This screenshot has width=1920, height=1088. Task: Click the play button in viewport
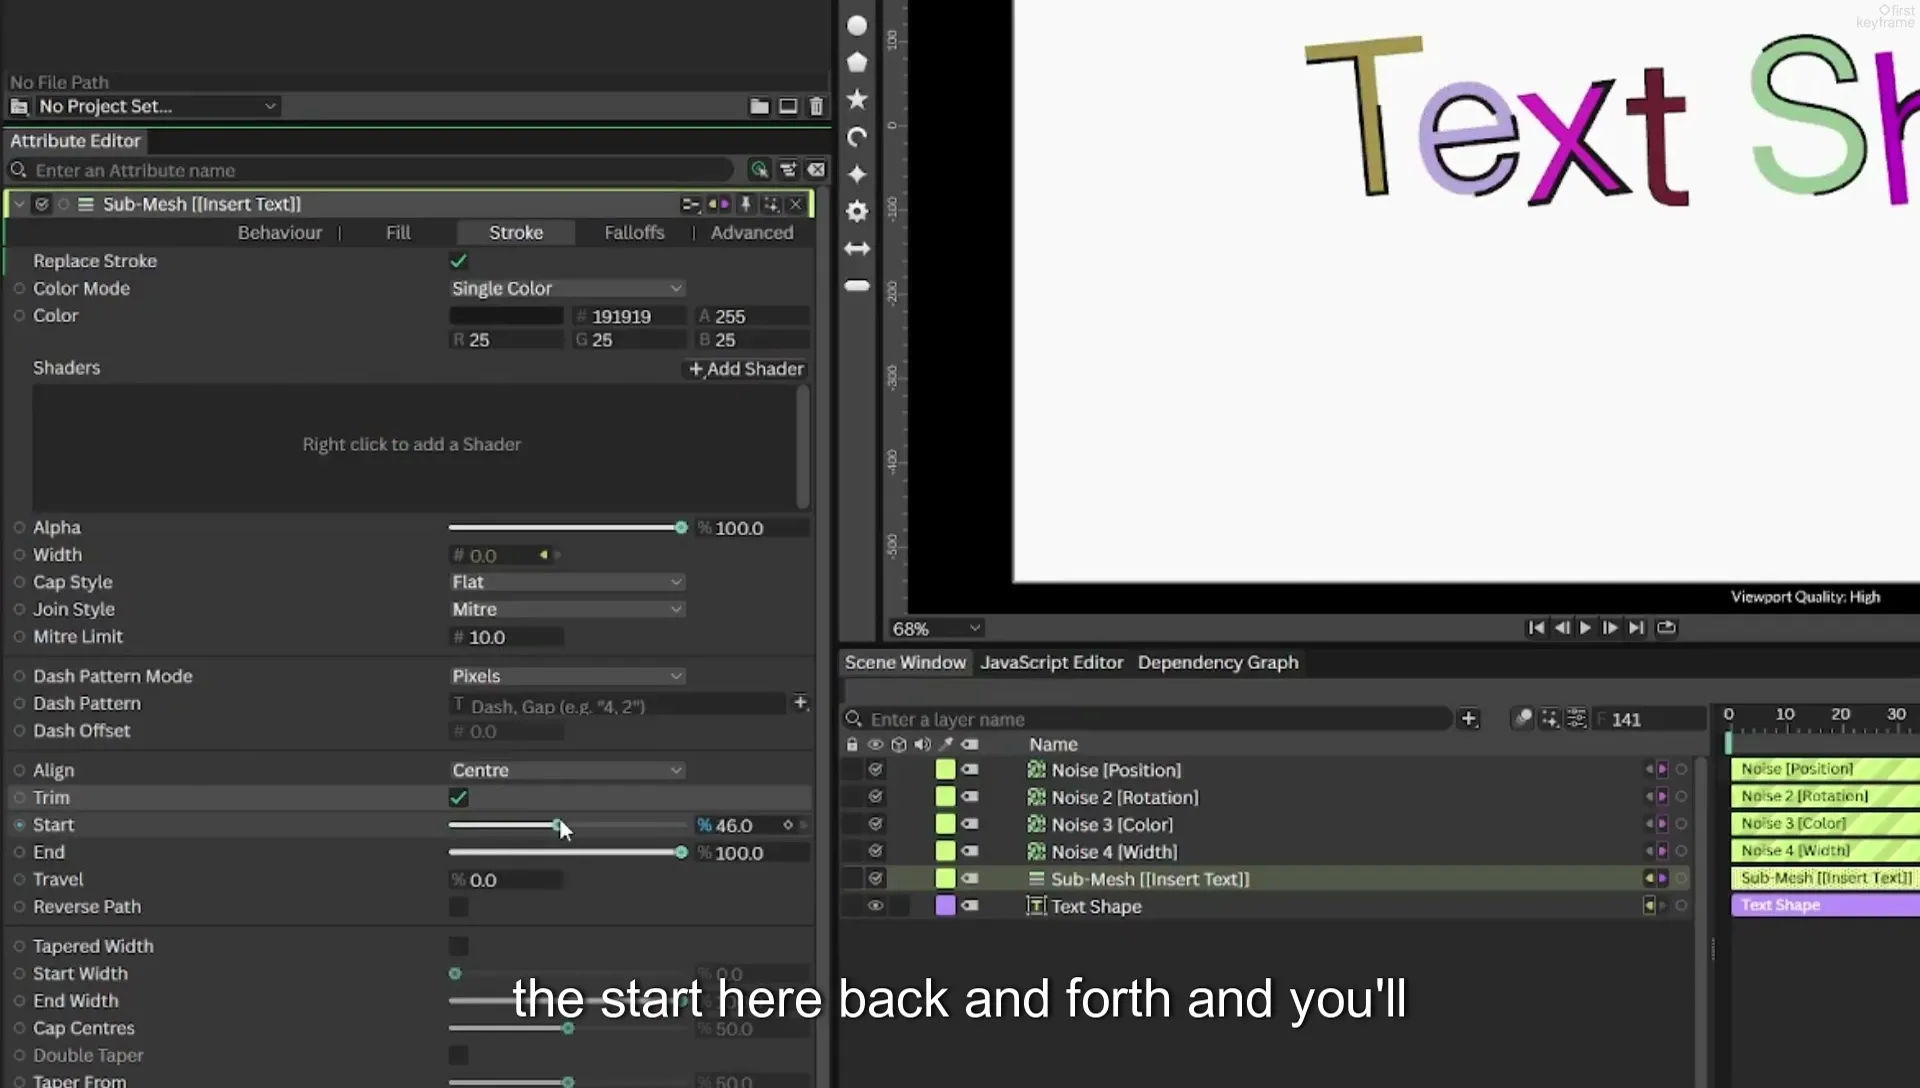tap(1585, 628)
